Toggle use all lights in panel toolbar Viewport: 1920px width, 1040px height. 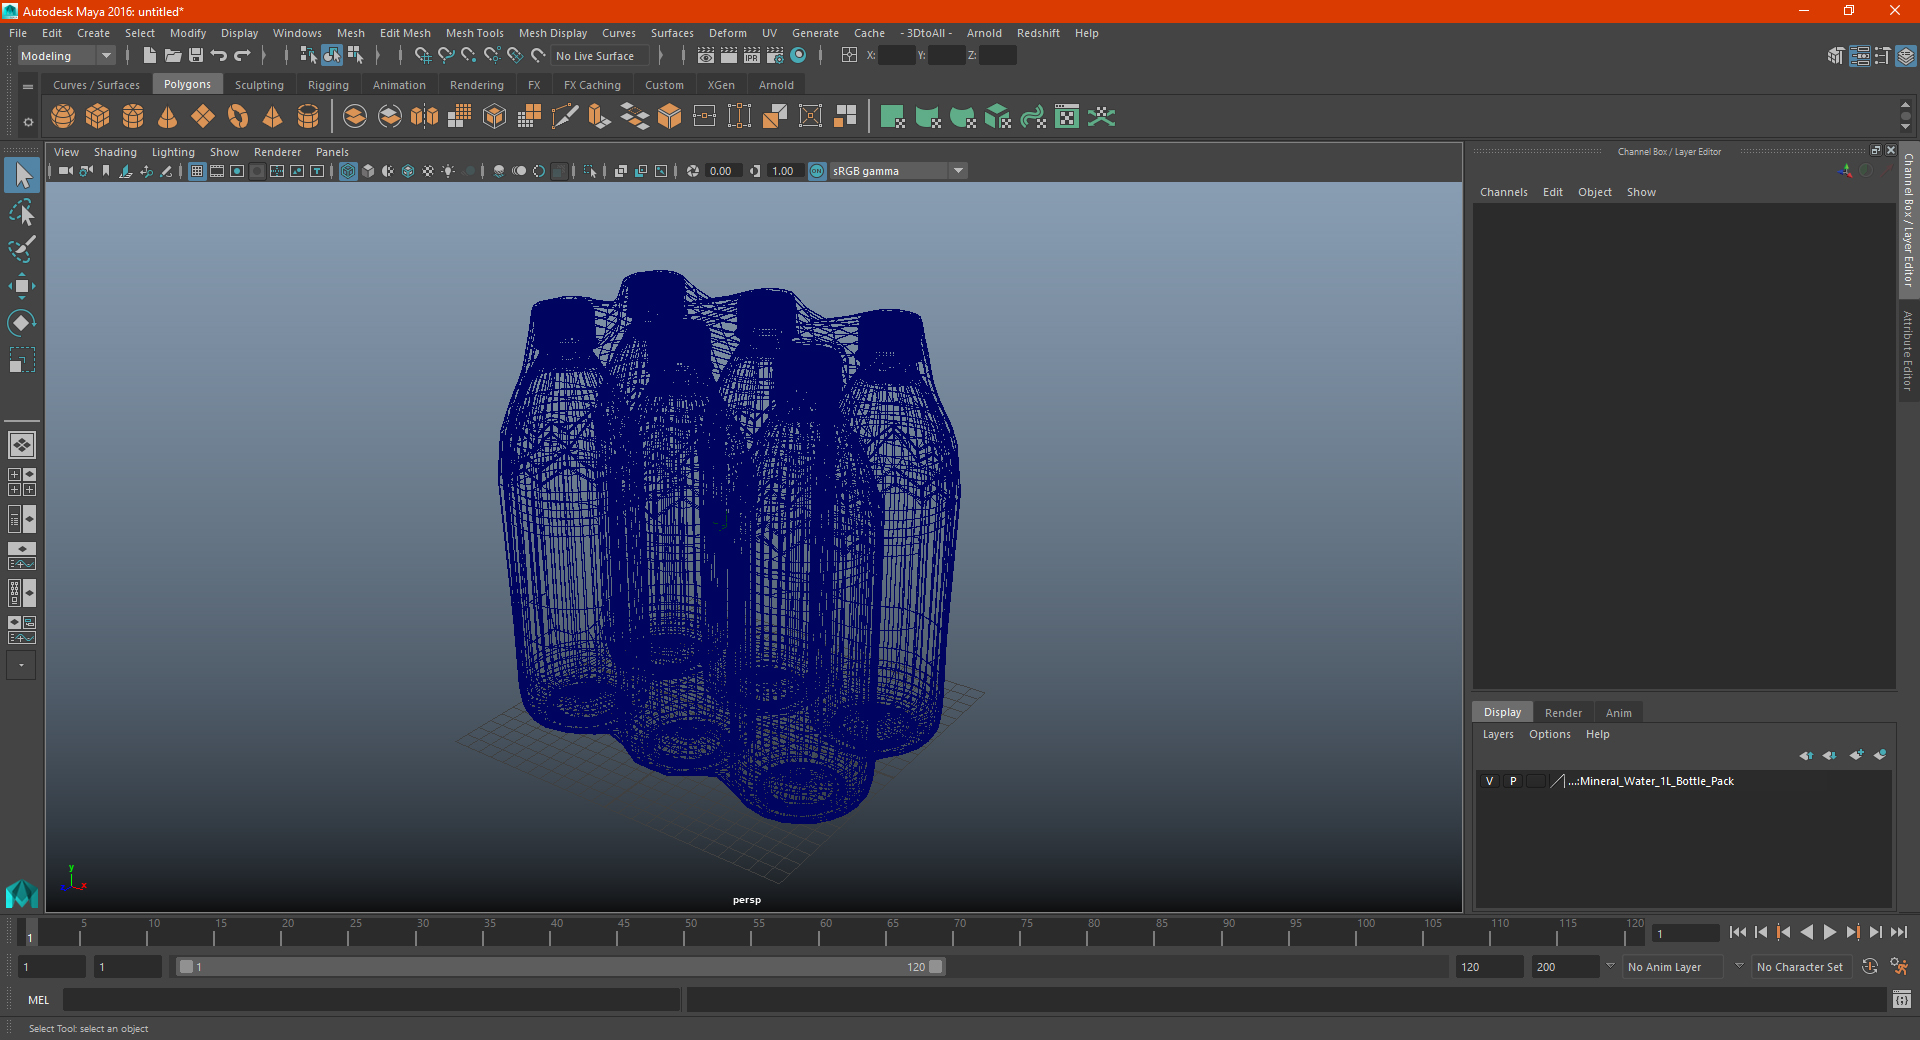448,171
